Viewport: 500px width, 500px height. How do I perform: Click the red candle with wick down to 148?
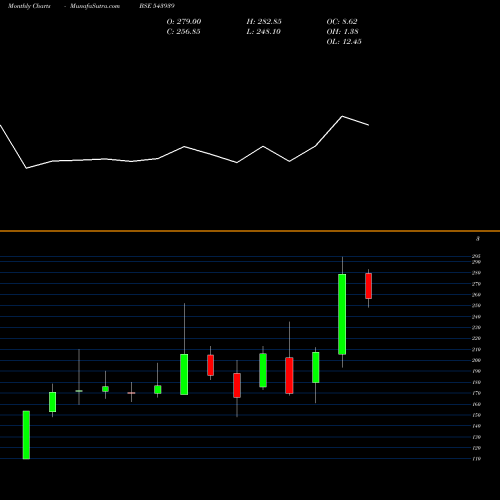(x=237, y=385)
